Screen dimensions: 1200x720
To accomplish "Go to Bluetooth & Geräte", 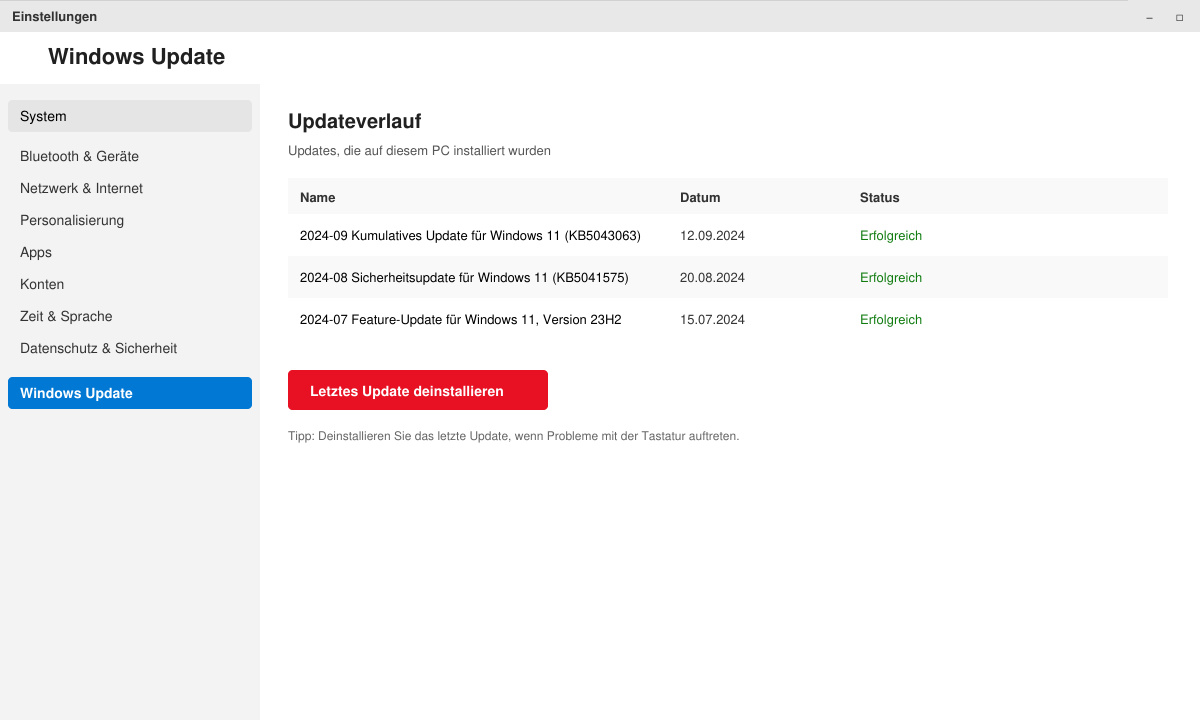I will tap(130, 156).
